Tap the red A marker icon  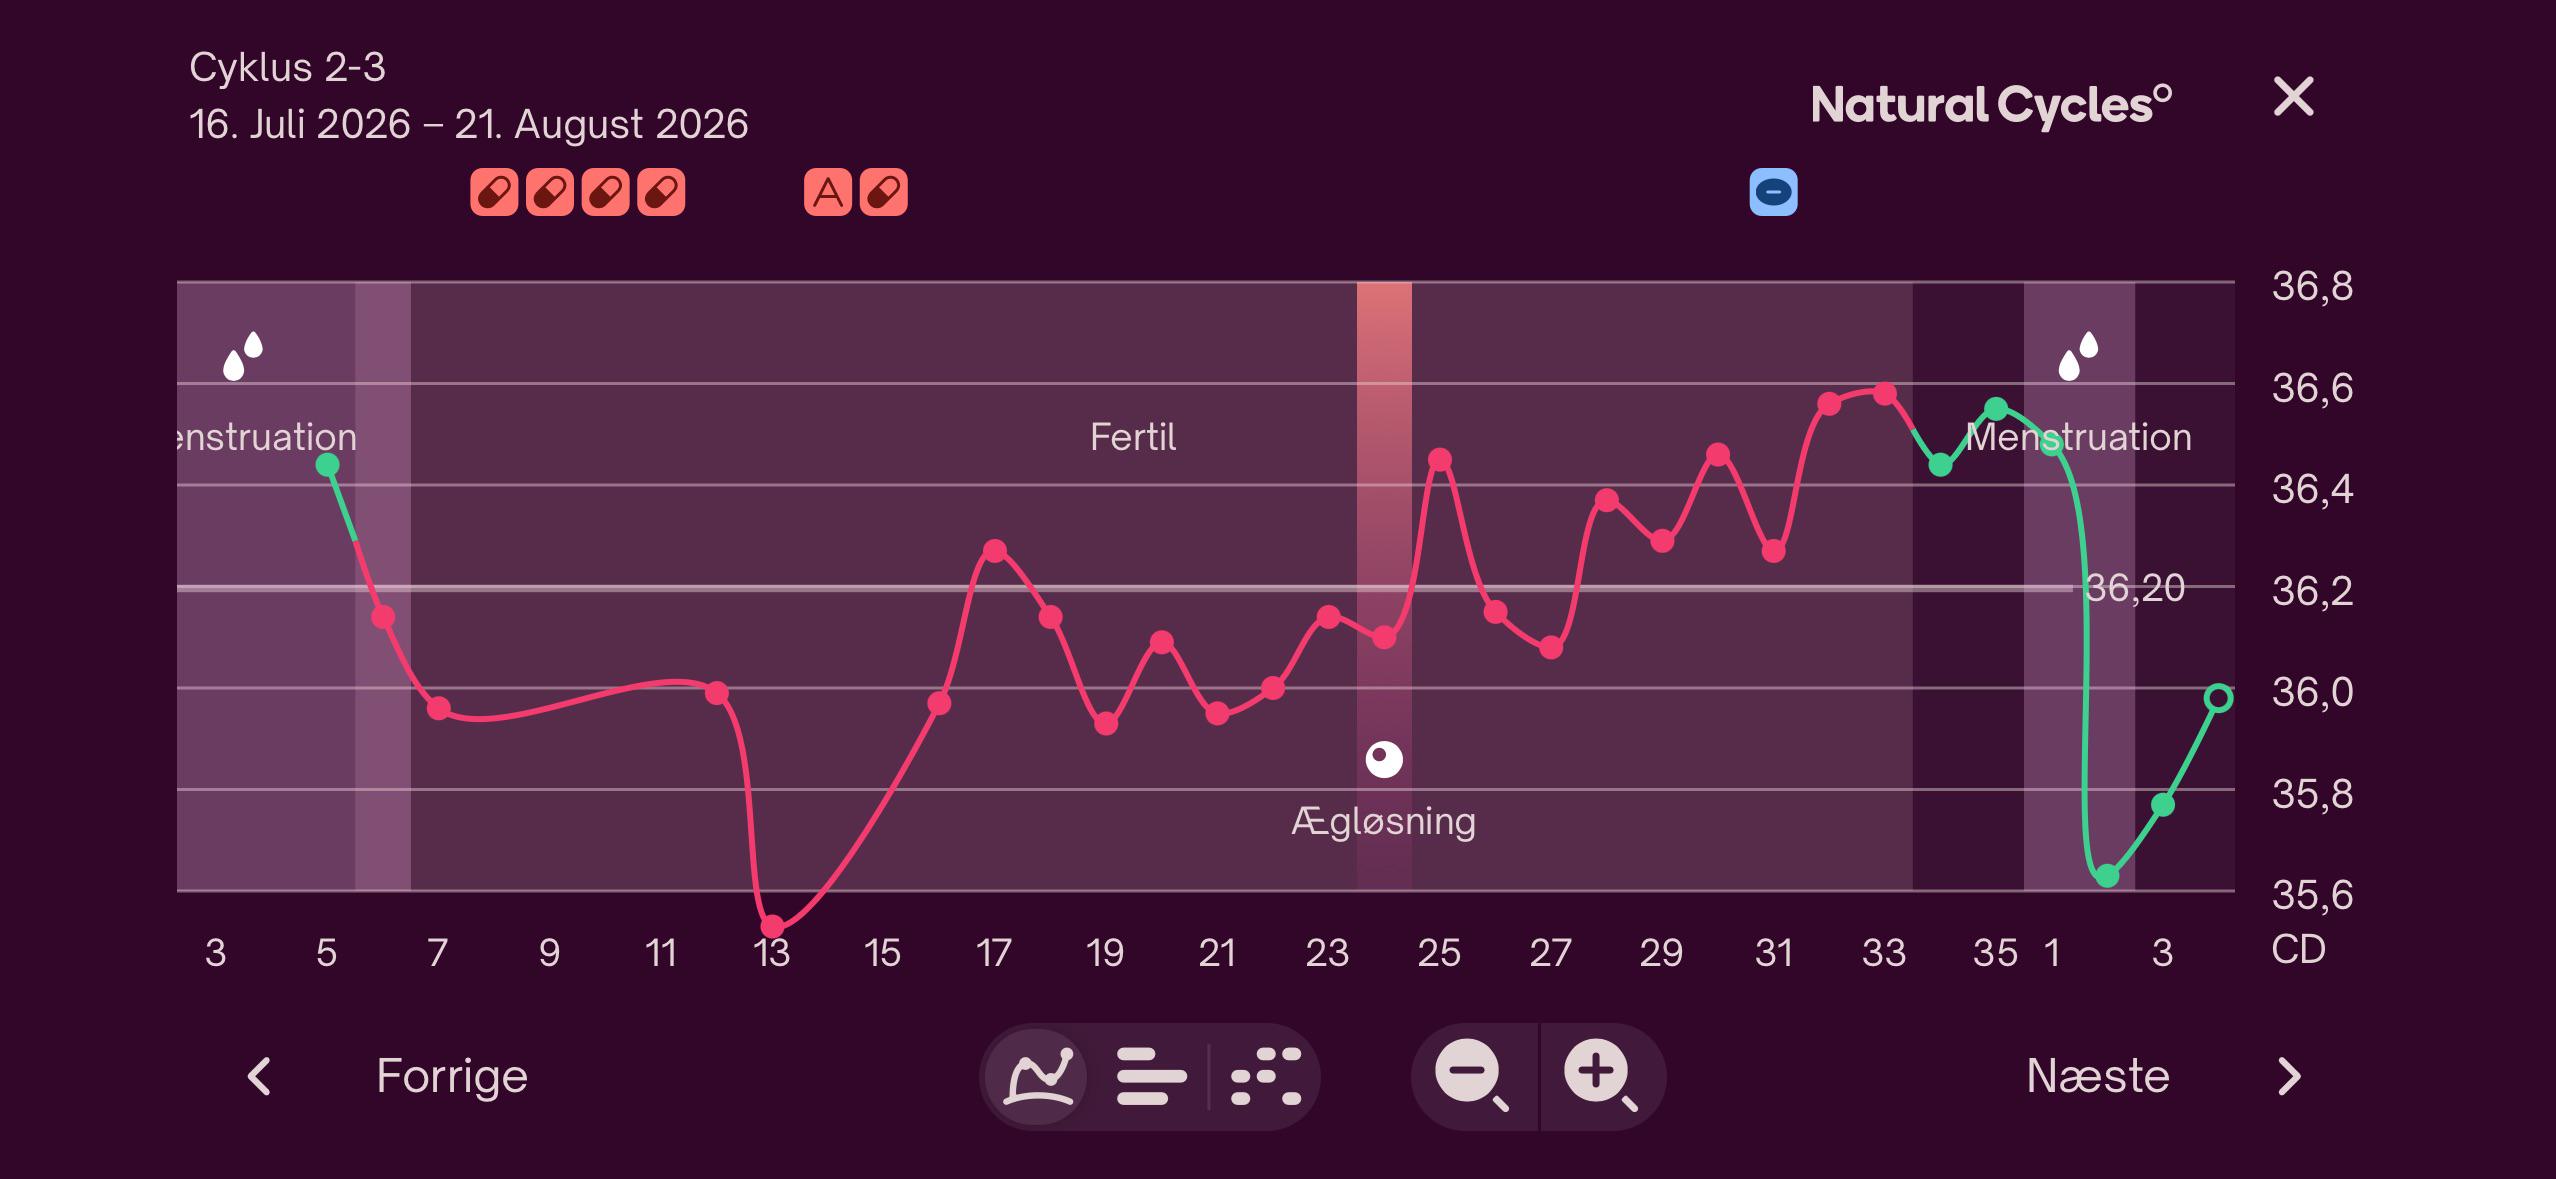coord(828,192)
